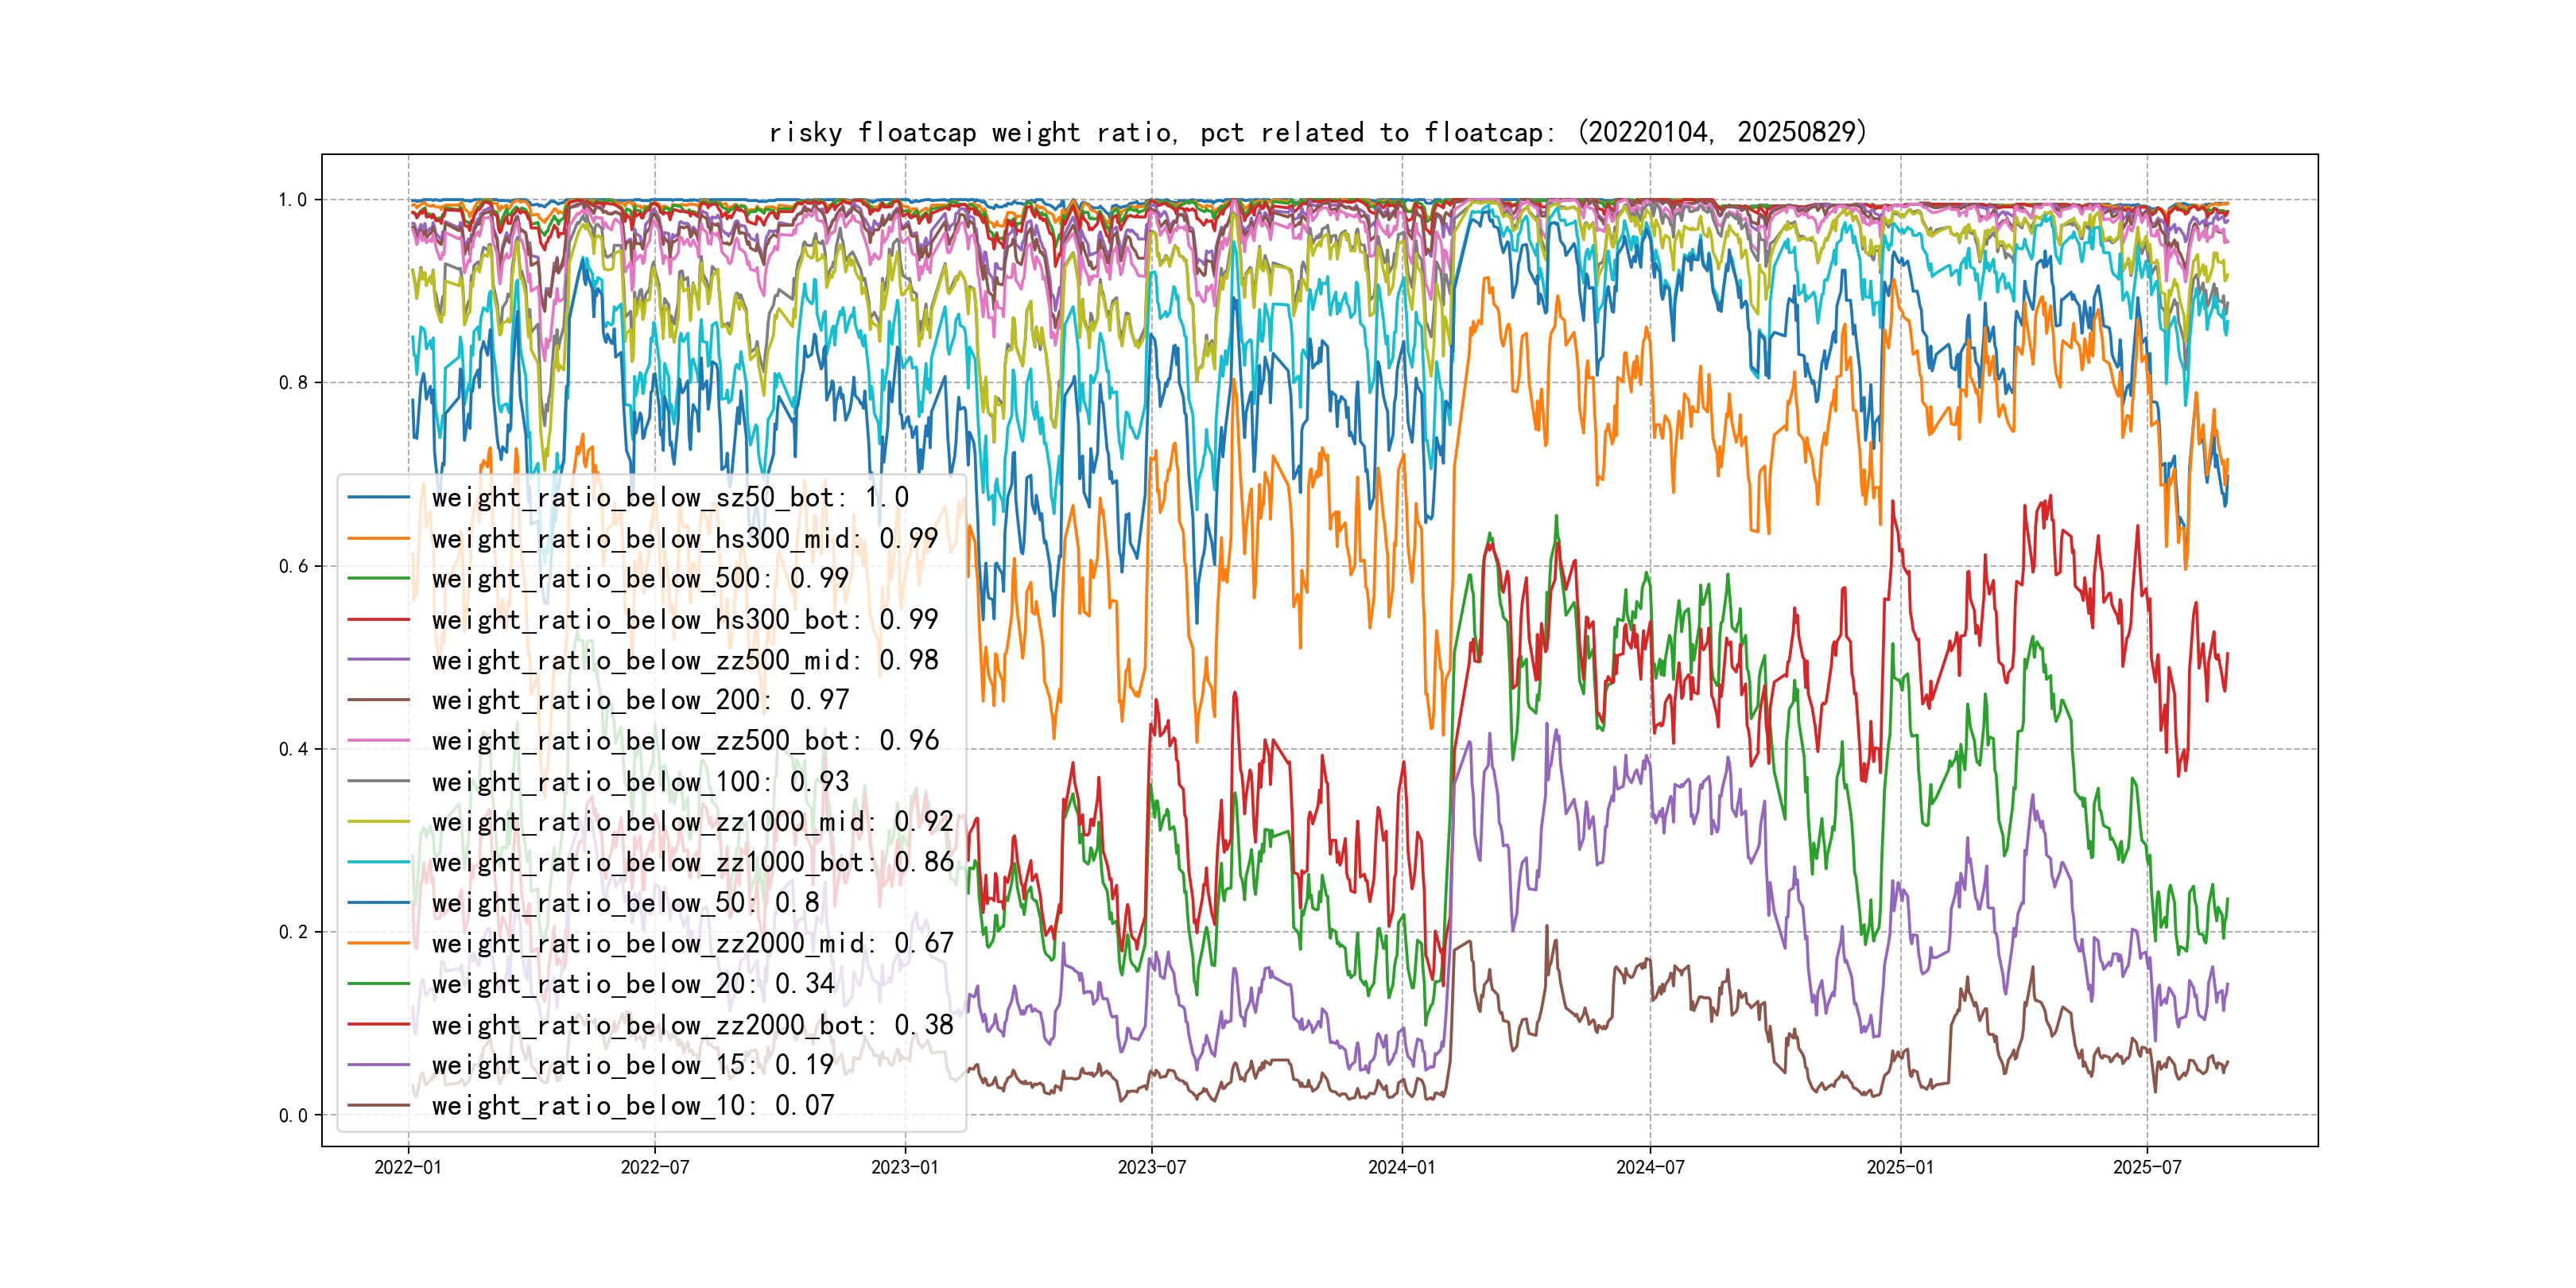Screen dimensions: 2576x1288
Task: Select legend label weight_ratio_below_500
Action: click(640, 578)
